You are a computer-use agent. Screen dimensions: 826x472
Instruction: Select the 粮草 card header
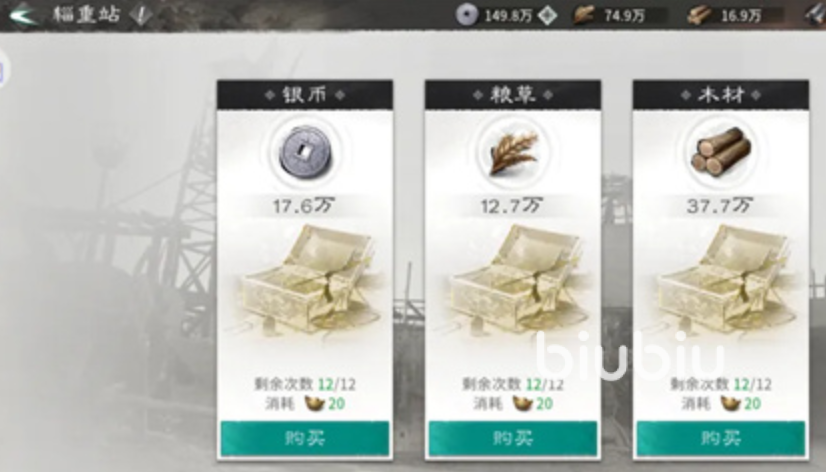pos(513,95)
